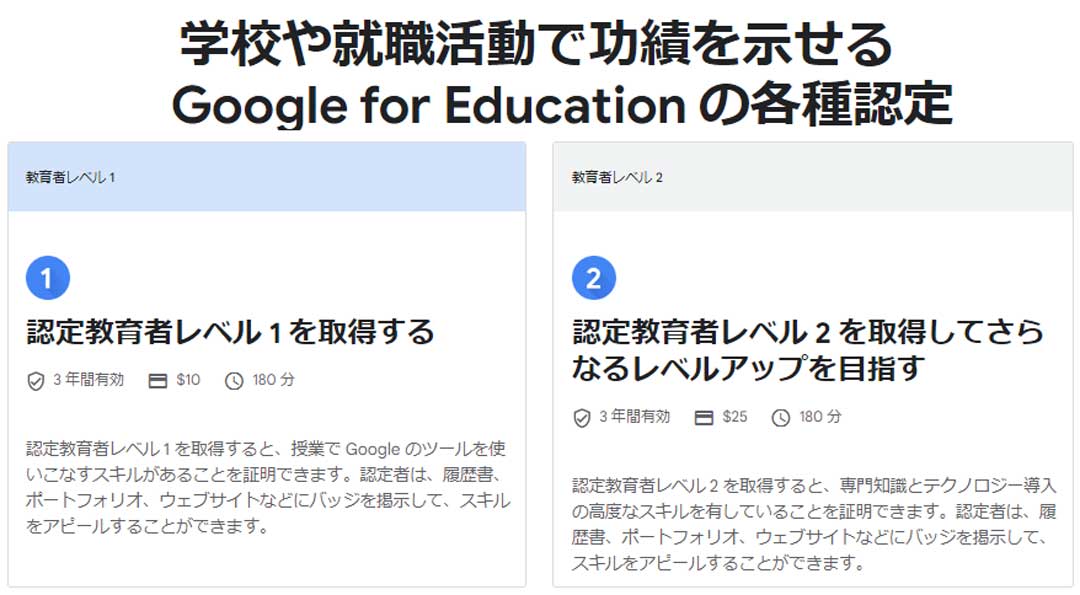The height and width of the screenshot is (595, 1080).
Task: Click 180 分 duration in Level 1 card
Action: tap(273, 379)
